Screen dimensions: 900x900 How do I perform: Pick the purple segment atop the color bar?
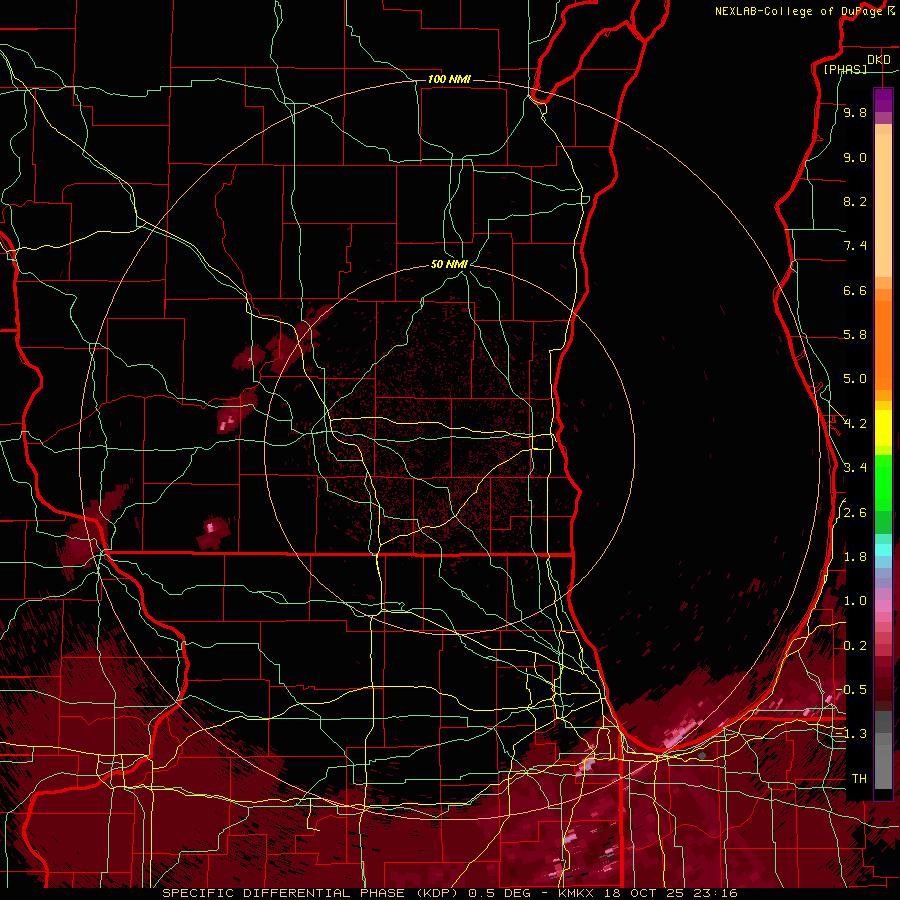pos(883,100)
